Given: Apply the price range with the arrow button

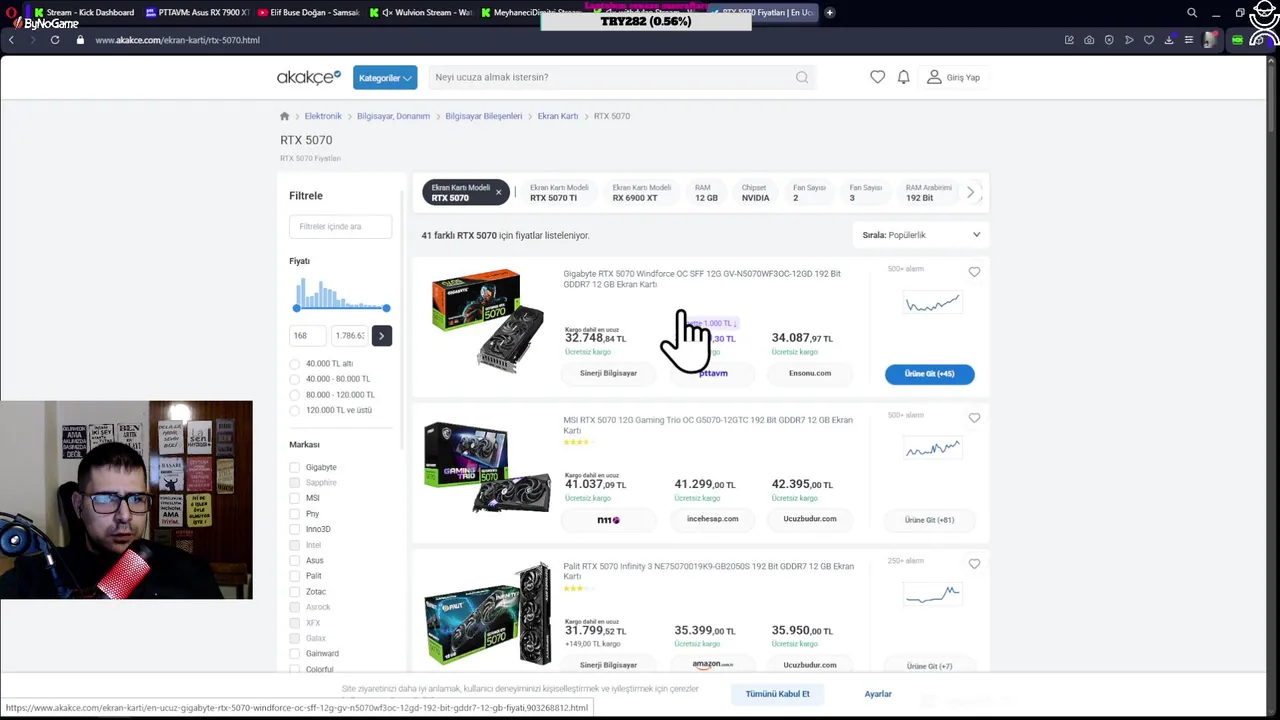Looking at the screenshot, I should 381,336.
